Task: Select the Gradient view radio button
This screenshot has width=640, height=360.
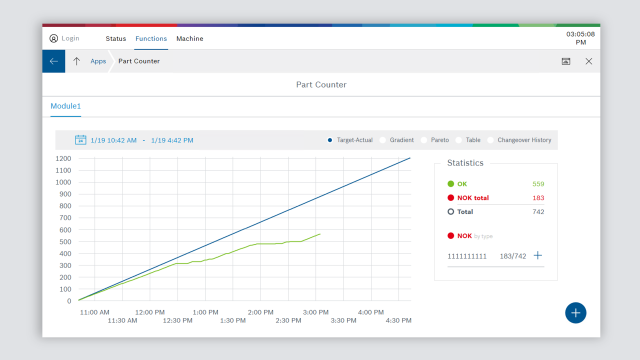Action: pos(383,140)
